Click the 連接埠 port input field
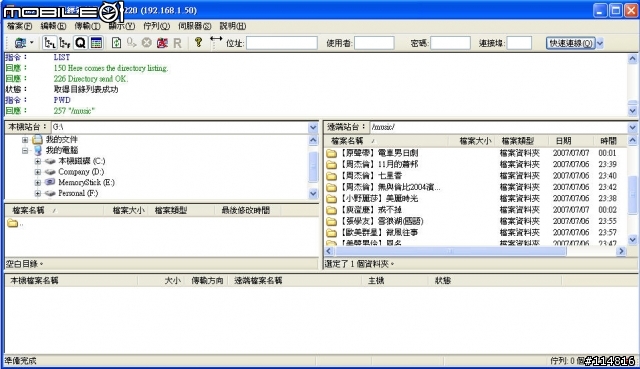This screenshot has width=640, height=369. pyautogui.click(x=519, y=43)
